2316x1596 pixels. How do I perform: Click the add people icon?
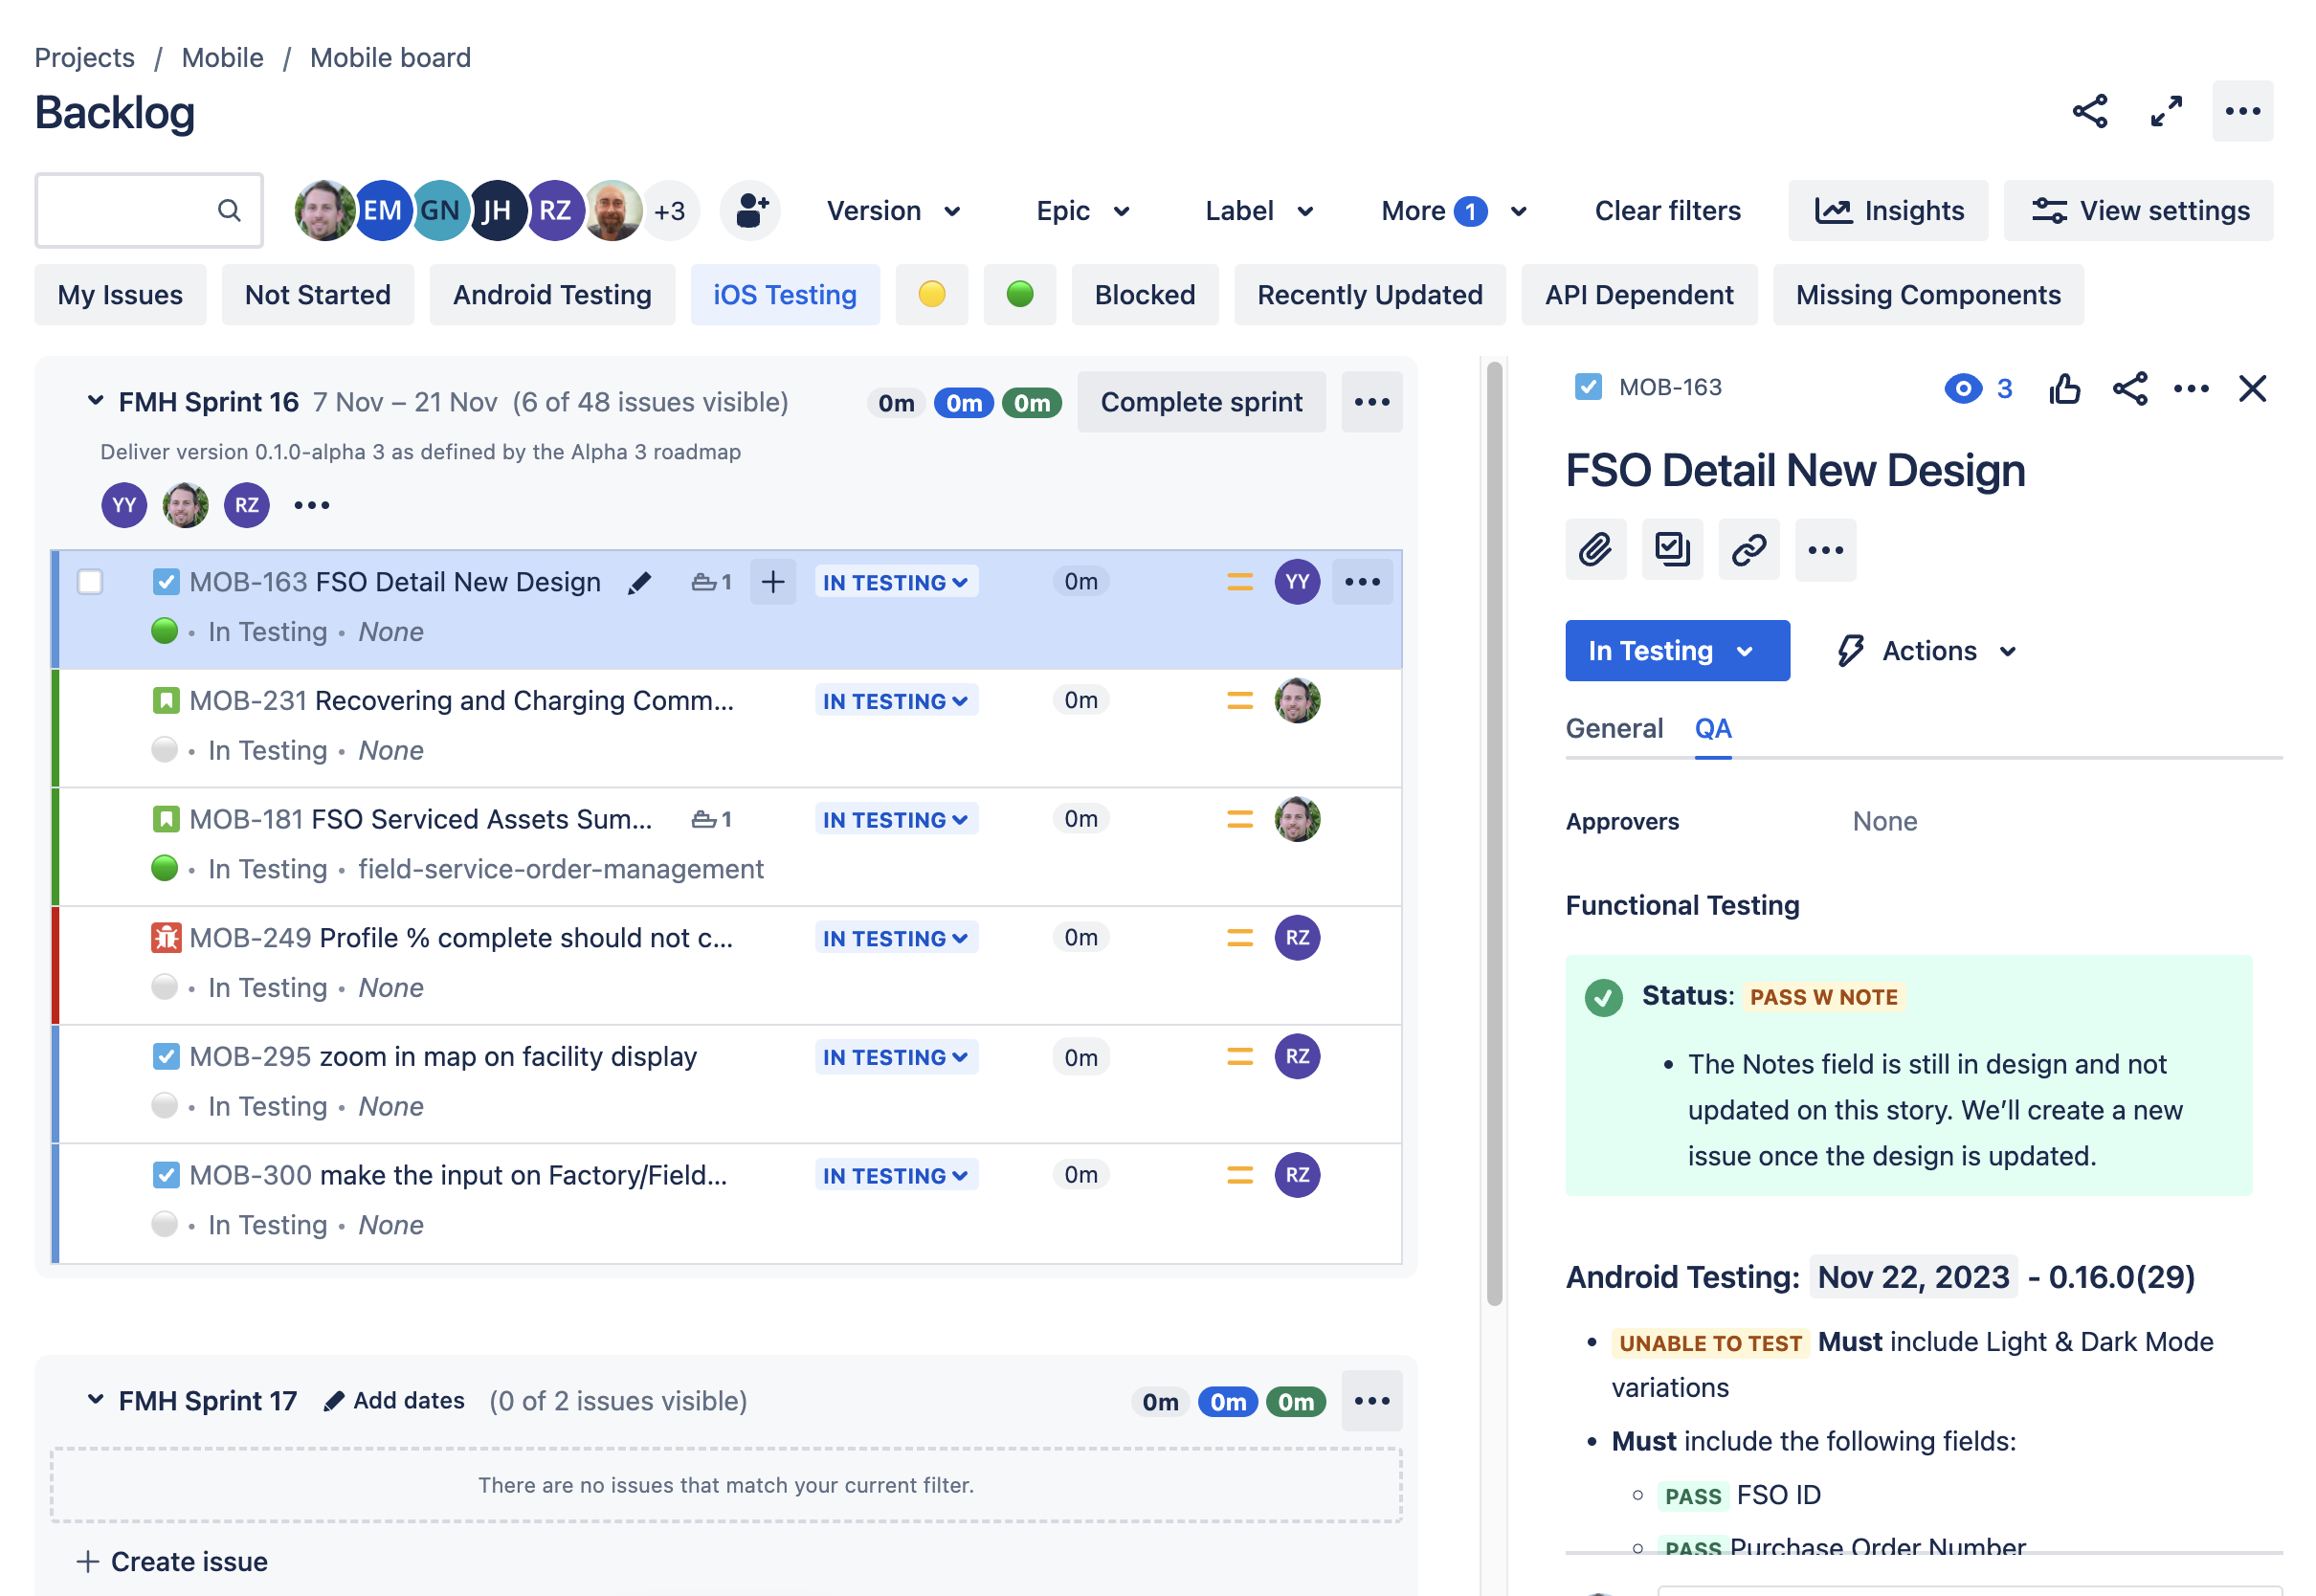click(x=750, y=211)
